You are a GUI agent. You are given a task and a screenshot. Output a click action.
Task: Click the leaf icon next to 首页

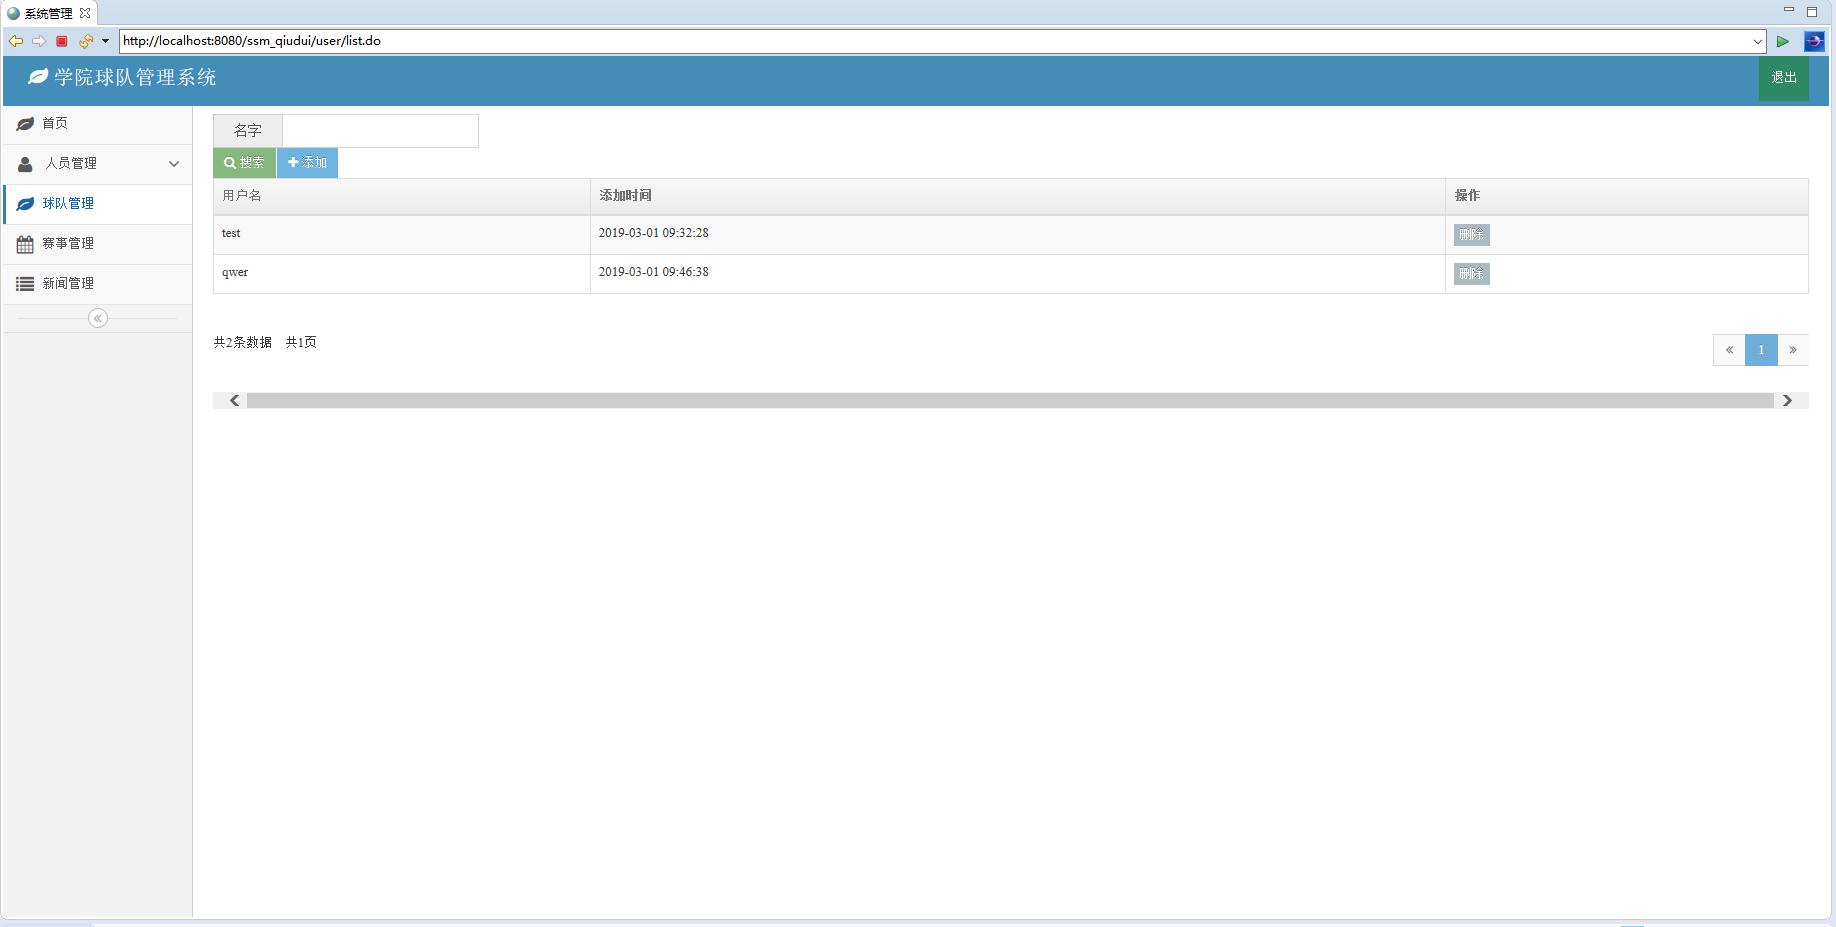[x=25, y=124]
